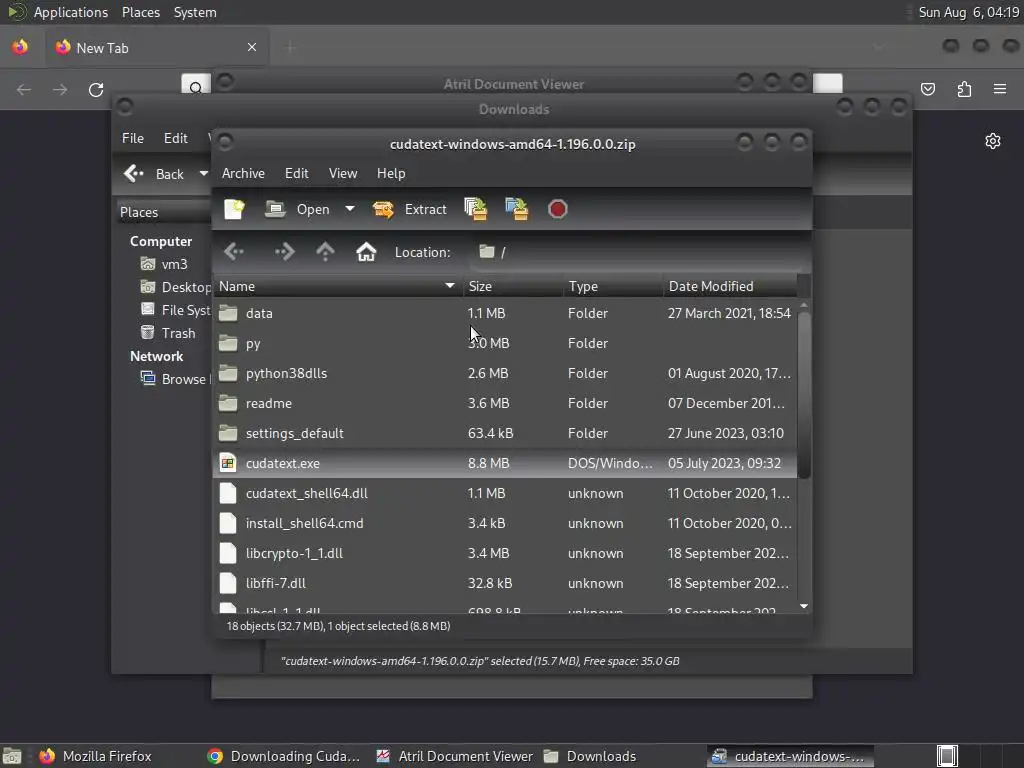Image resolution: width=1024 pixels, height=768 pixels.
Task: Expand Back history dropdown in Downloads window
Action: (x=203, y=174)
